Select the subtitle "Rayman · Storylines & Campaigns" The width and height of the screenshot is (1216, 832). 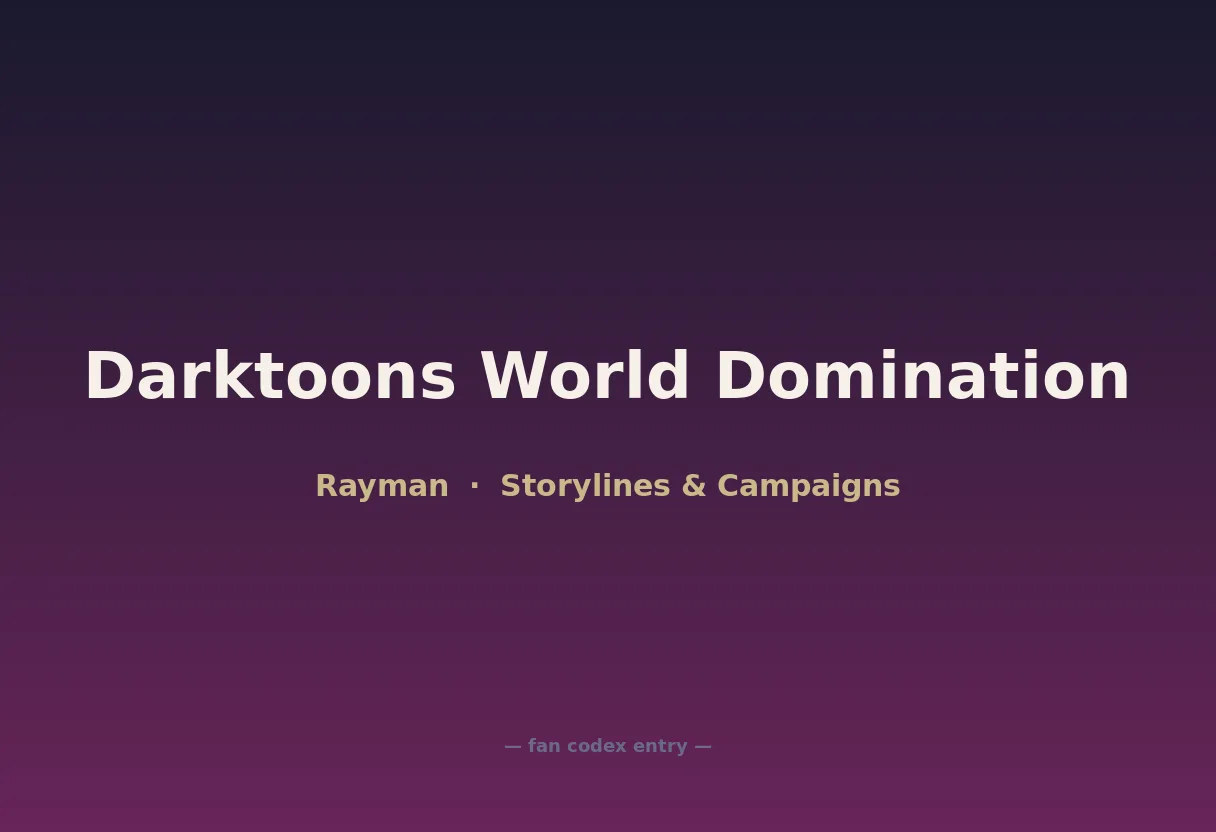point(608,486)
